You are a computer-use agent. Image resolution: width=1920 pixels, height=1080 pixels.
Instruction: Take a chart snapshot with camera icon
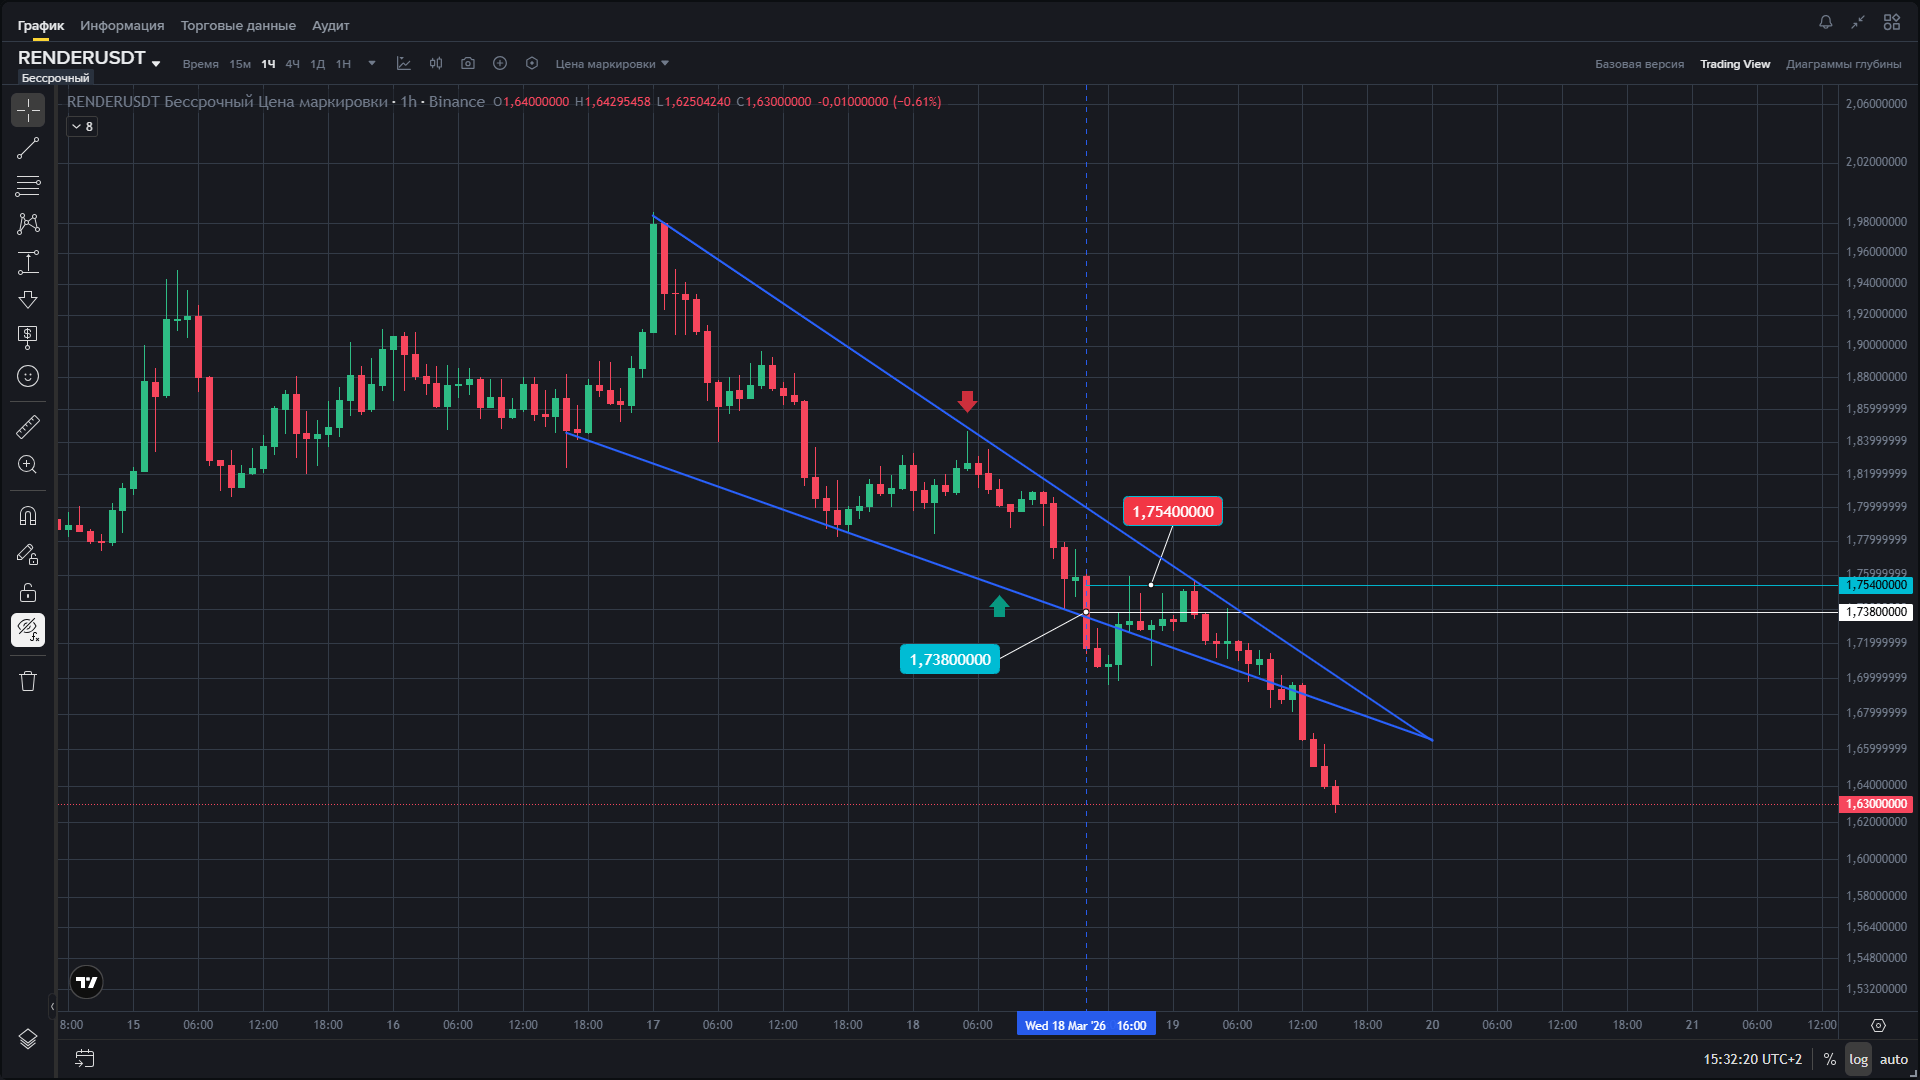coord(467,64)
